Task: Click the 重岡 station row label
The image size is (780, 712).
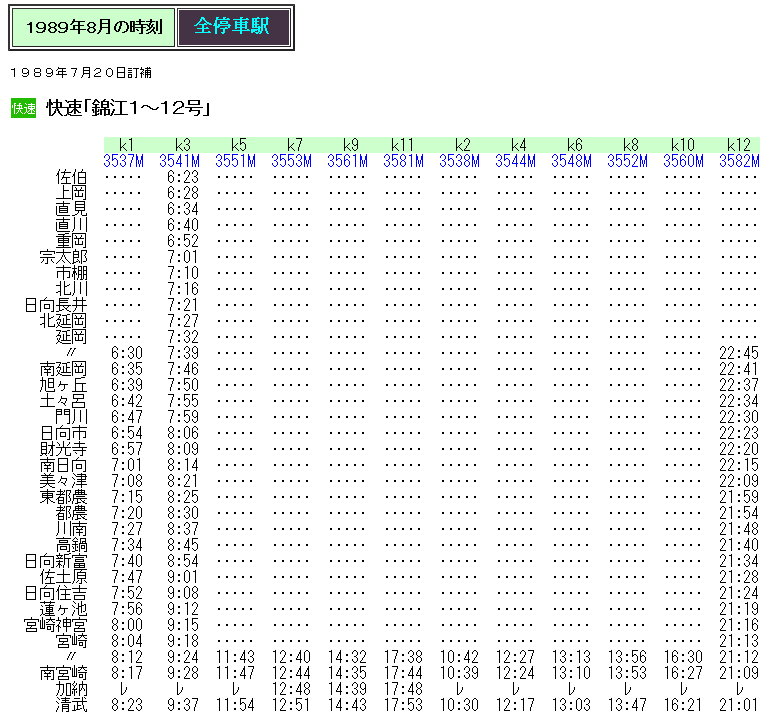Action: 71,241
